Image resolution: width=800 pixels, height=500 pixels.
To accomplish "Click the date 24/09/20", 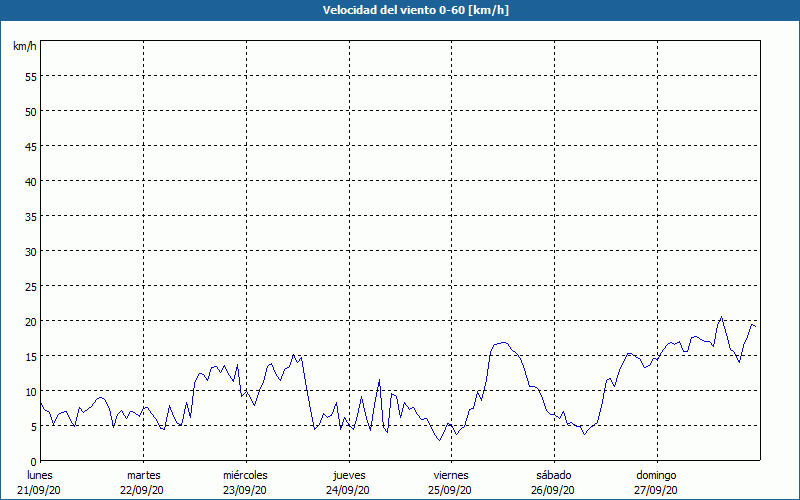I will [348, 490].
